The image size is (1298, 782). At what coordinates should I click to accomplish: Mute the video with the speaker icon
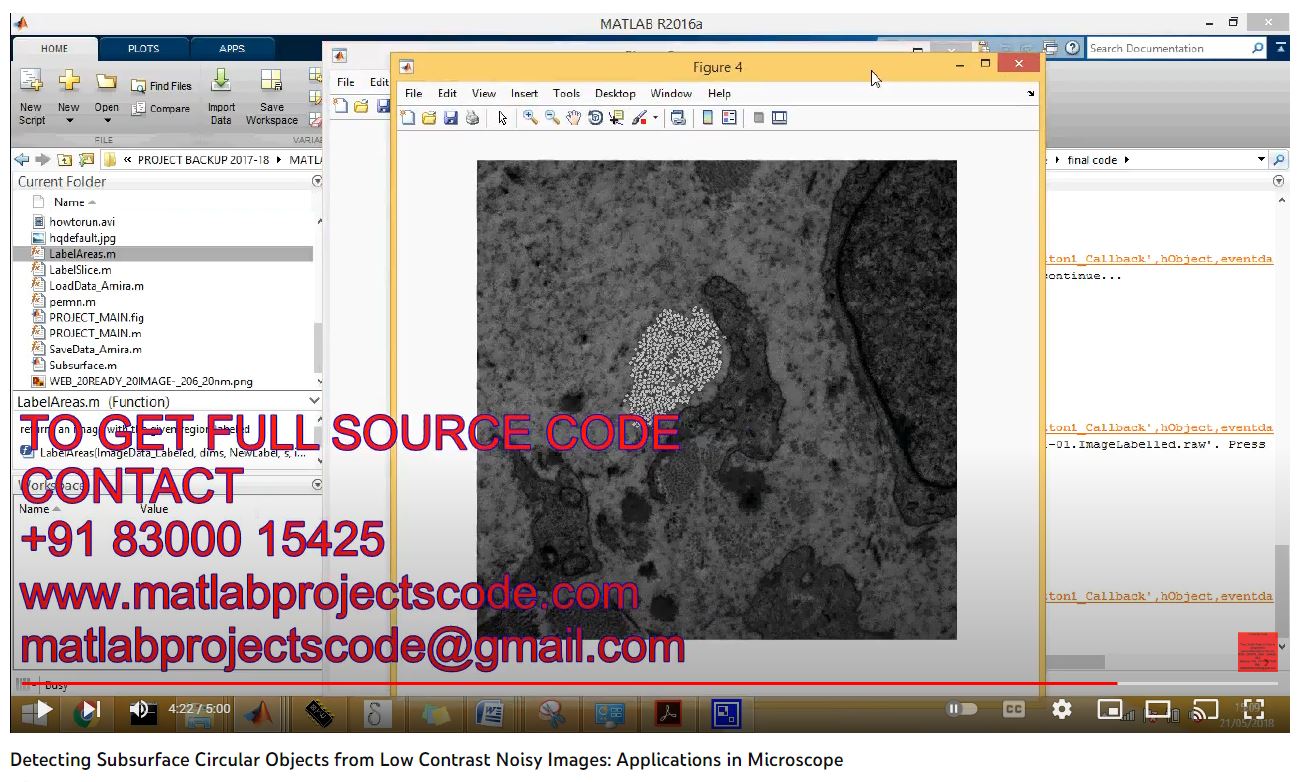(x=140, y=710)
